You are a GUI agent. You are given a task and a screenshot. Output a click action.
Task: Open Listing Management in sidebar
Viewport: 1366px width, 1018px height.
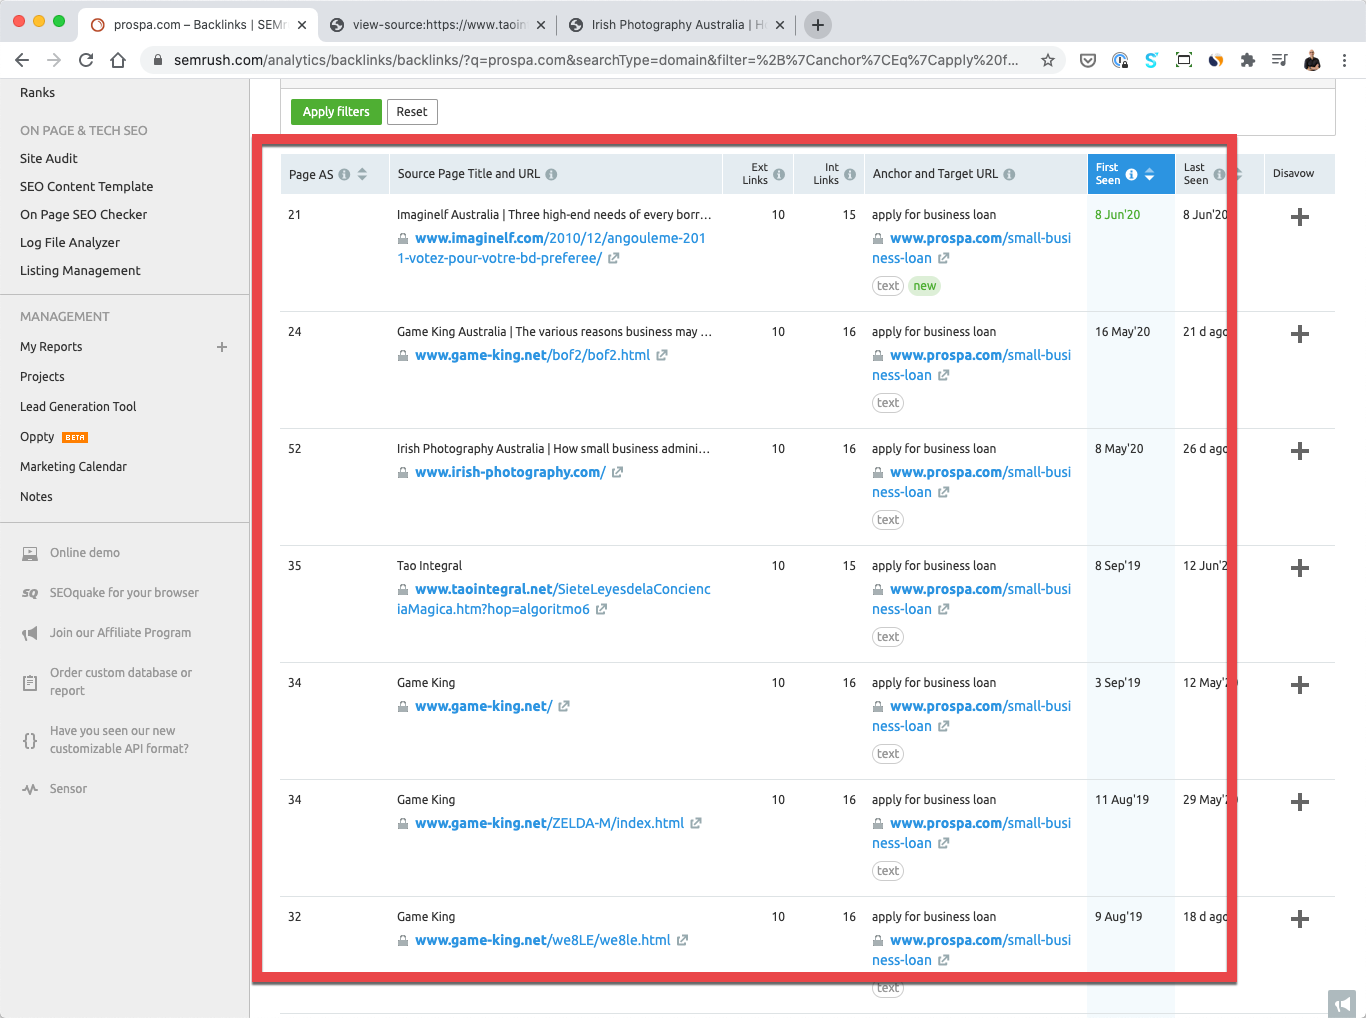coord(80,270)
